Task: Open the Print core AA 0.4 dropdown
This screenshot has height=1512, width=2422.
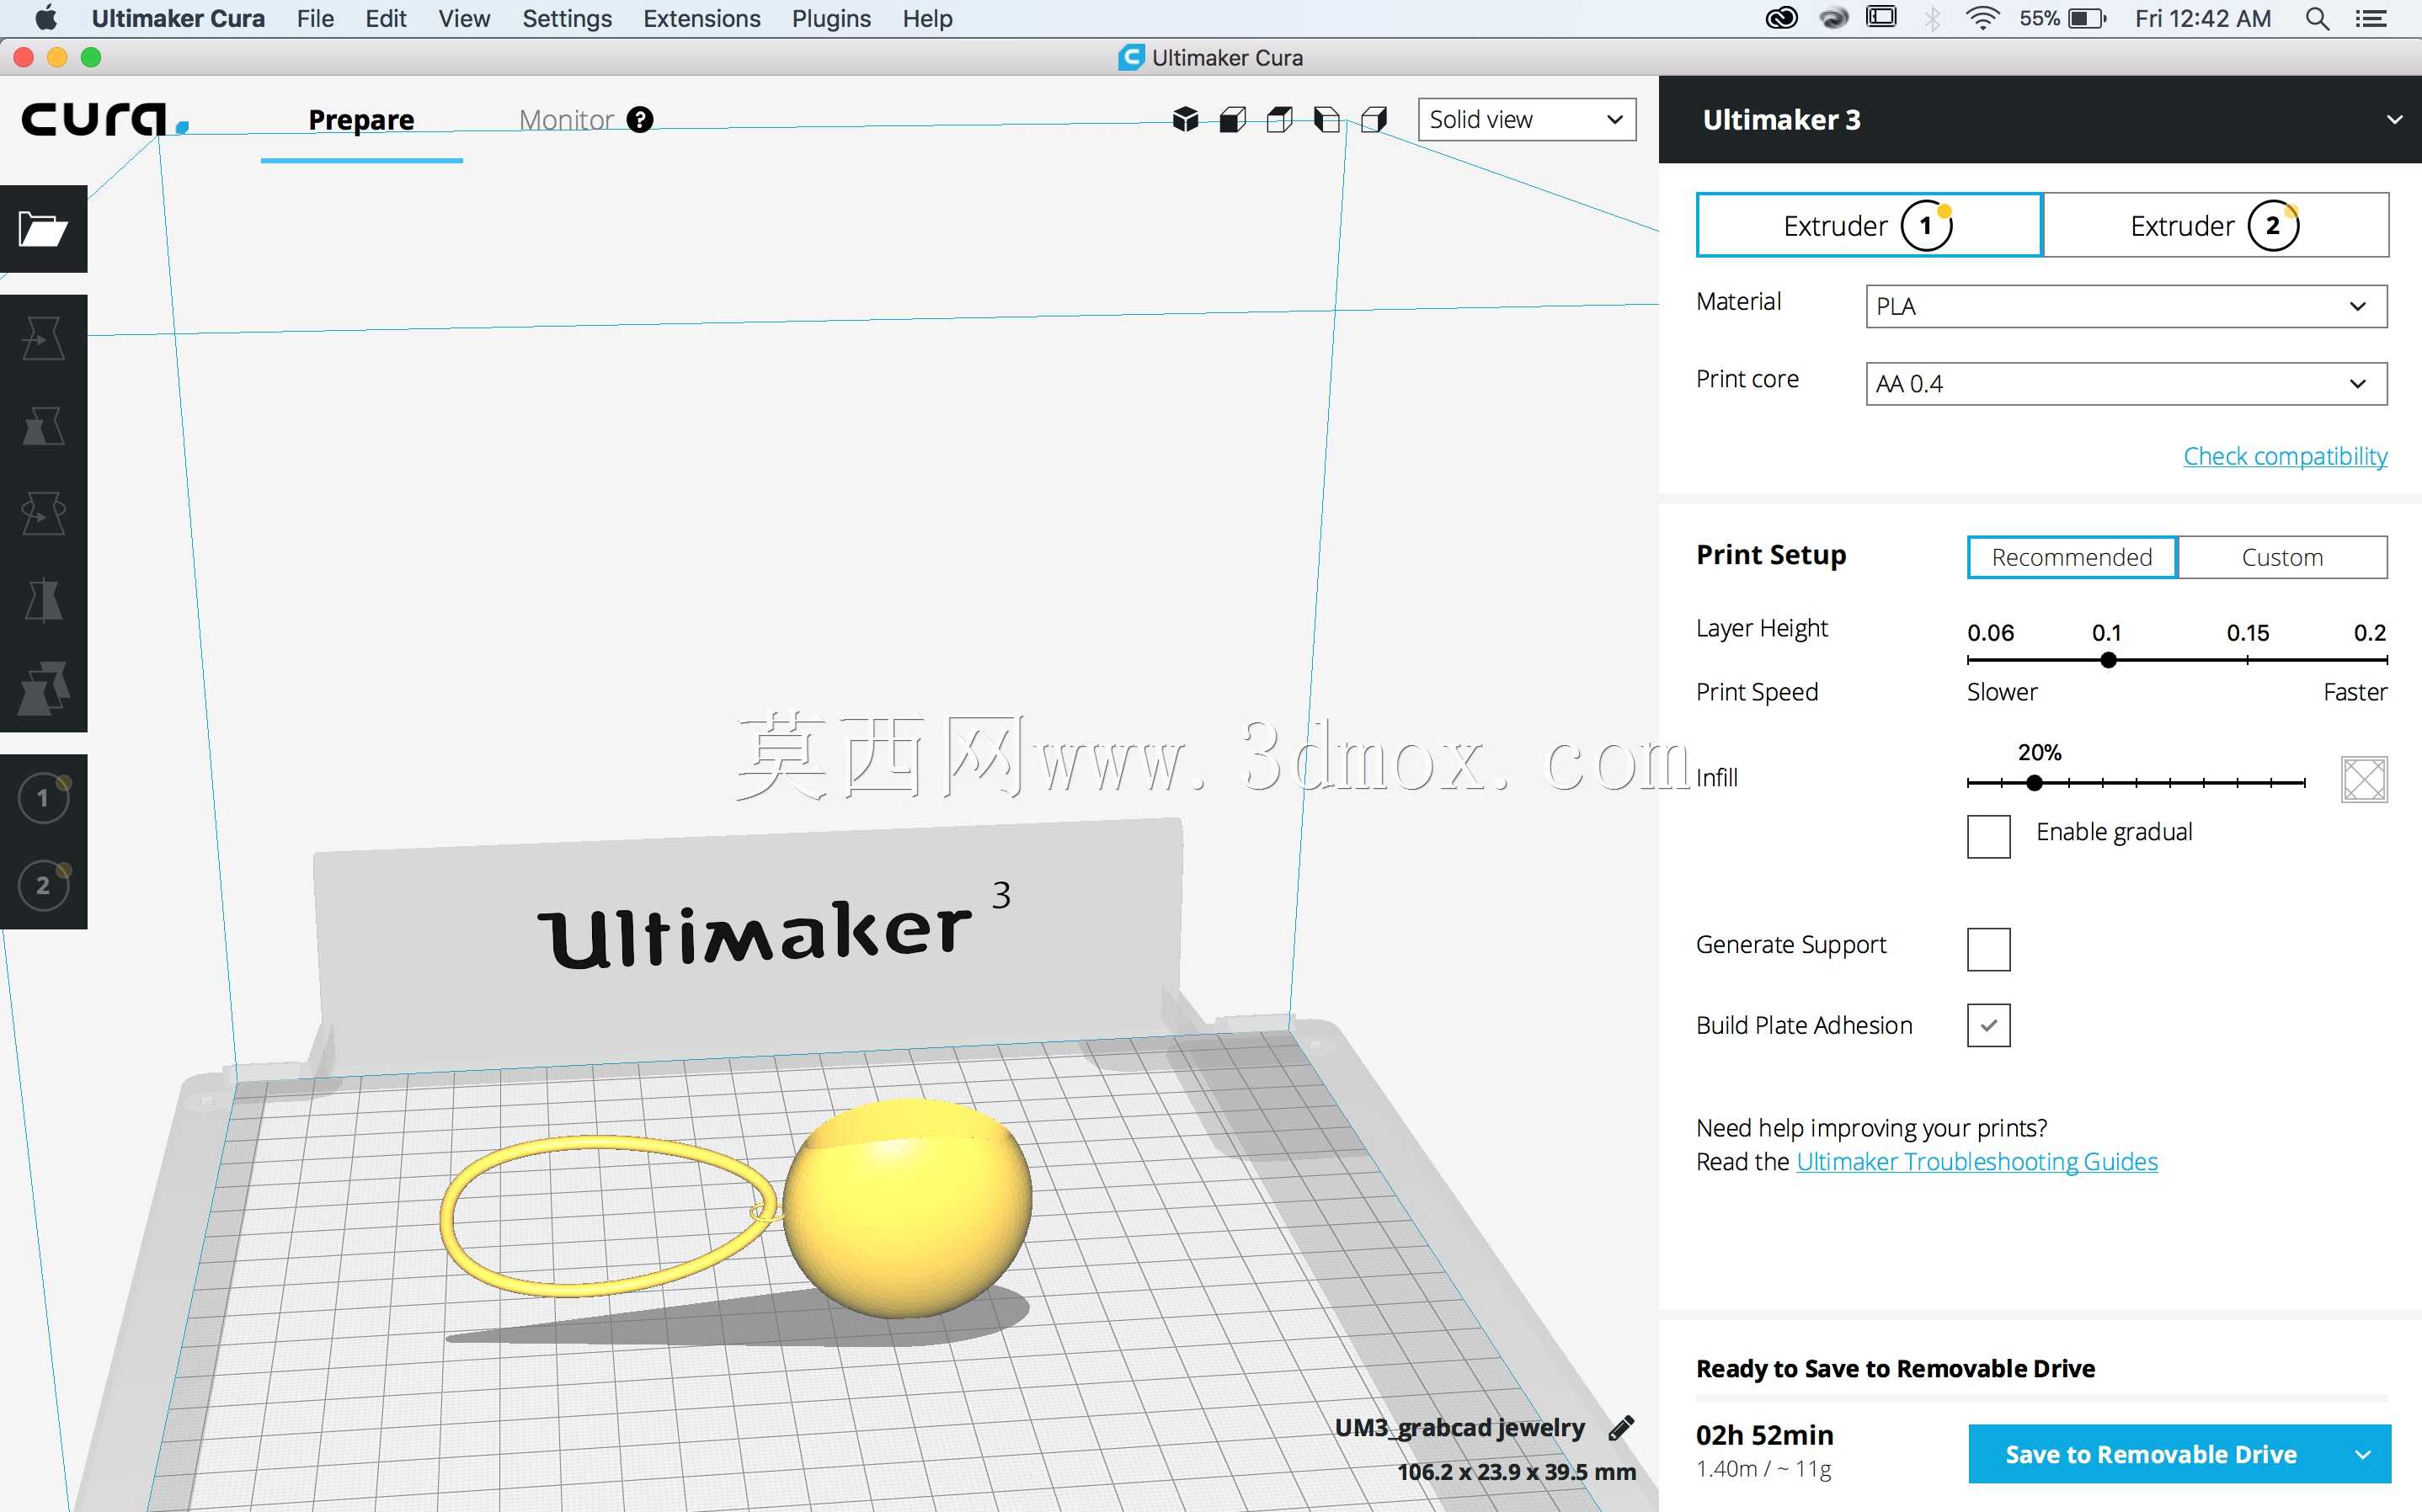Action: coord(2126,384)
